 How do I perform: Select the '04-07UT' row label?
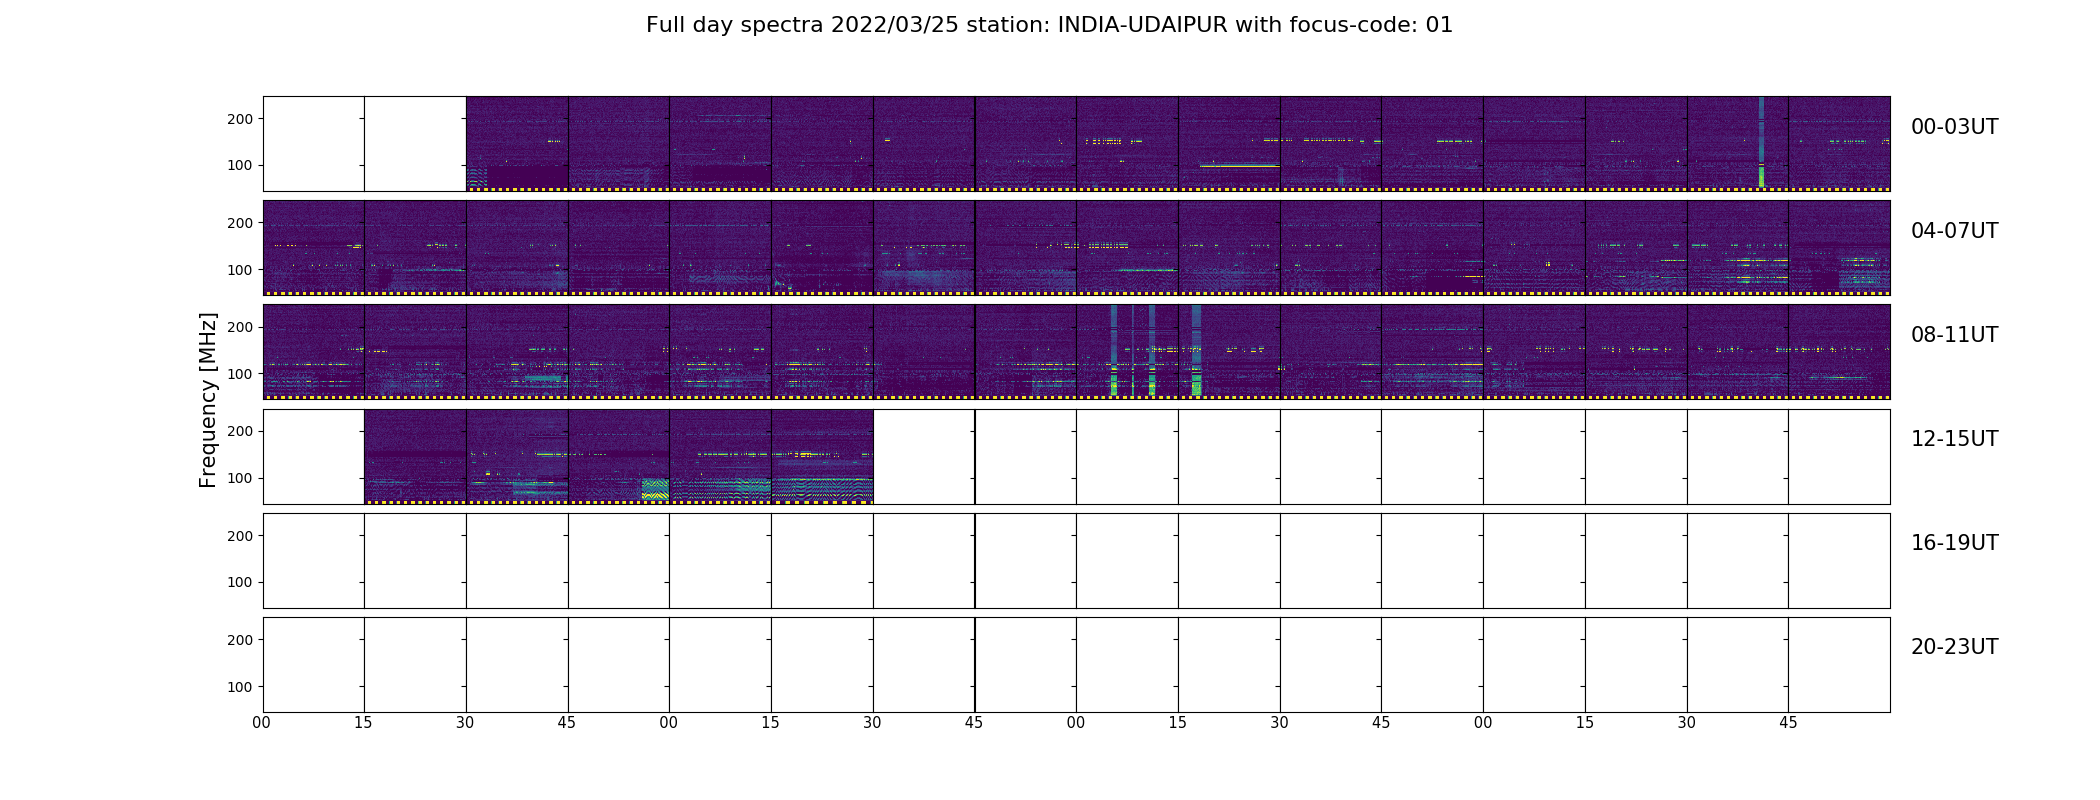click(1954, 231)
